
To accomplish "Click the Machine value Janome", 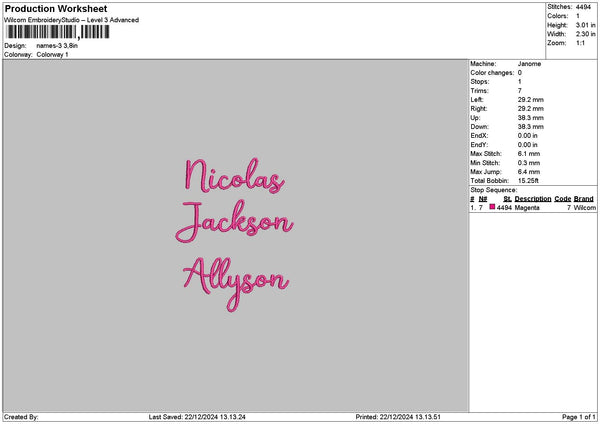I will 529,64.
